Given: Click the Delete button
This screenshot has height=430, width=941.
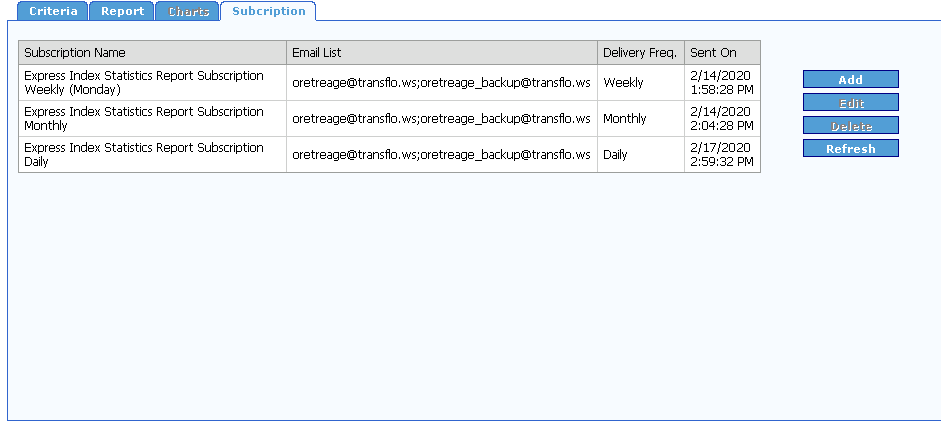Looking at the screenshot, I should [x=850, y=126].
